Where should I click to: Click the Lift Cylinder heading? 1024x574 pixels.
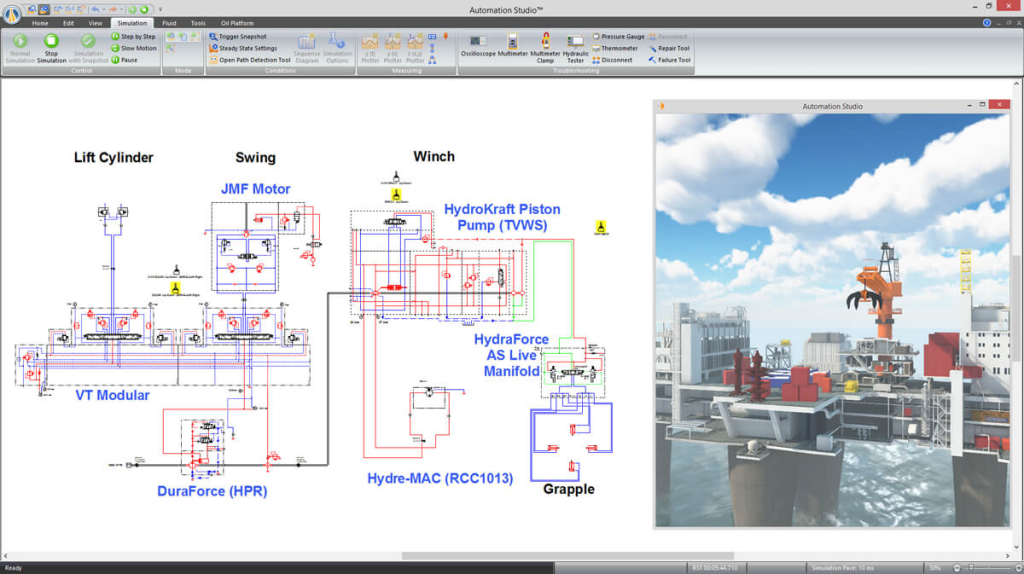tap(114, 157)
